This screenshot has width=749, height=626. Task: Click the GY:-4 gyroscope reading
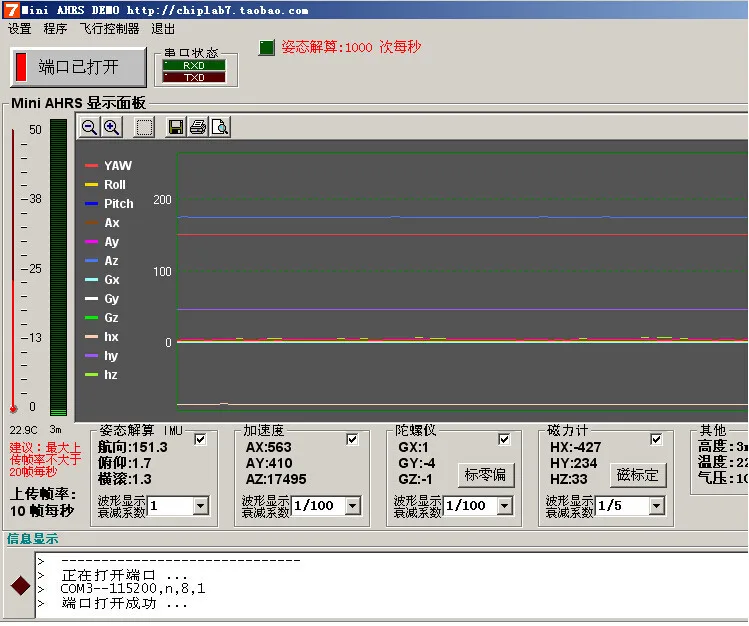[x=417, y=463]
